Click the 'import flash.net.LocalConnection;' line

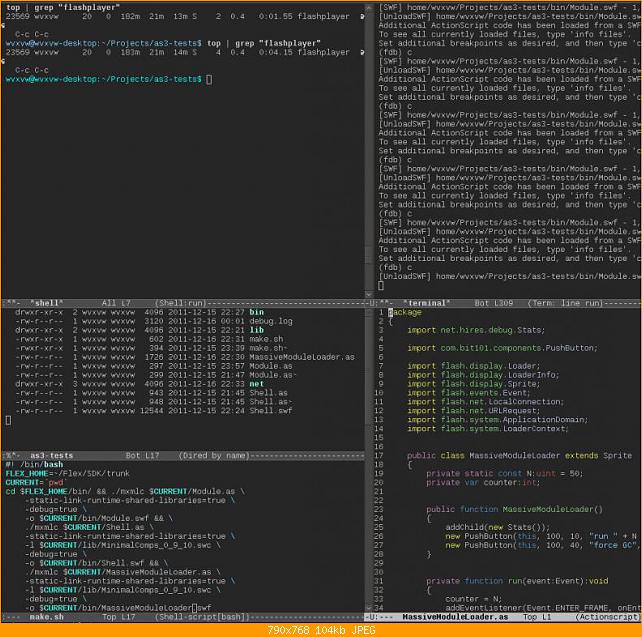coord(486,402)
